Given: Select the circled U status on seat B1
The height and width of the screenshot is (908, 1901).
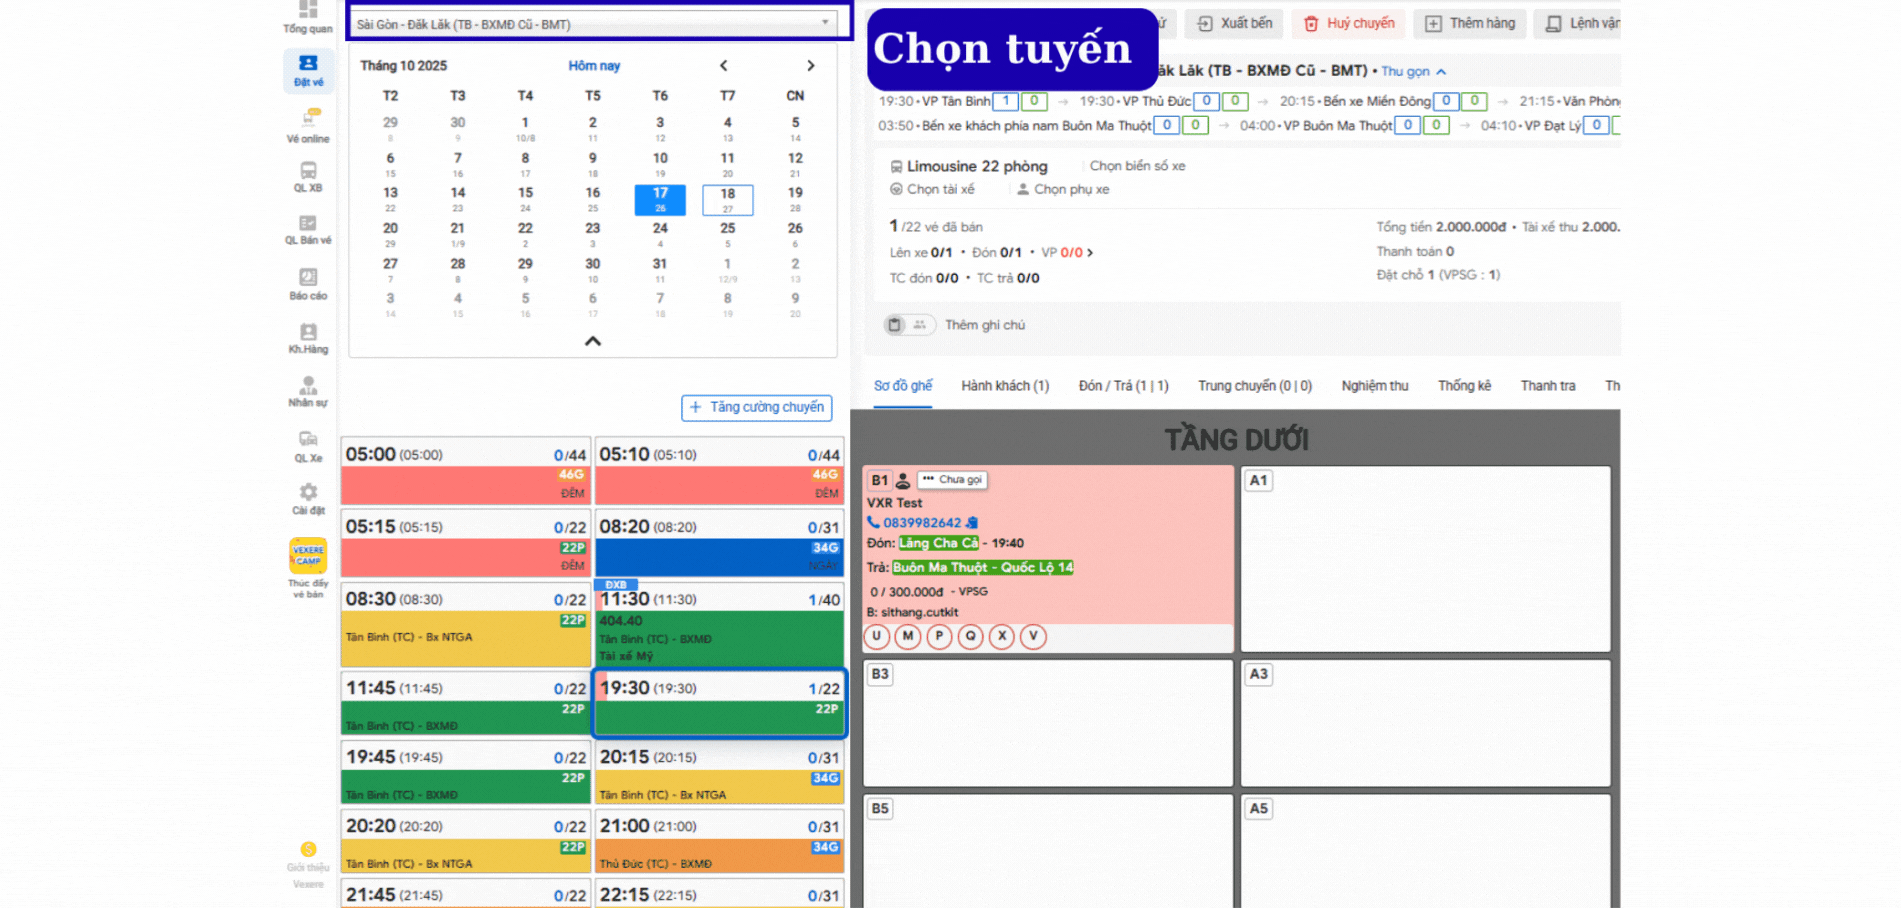Looking at the screenshot, I should pyautogui.click(x=877, y=636).
